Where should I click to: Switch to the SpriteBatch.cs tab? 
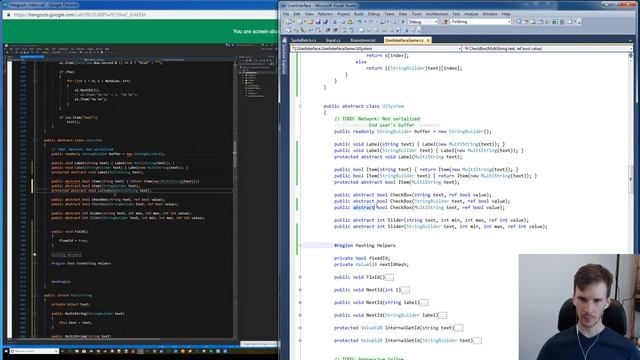pos(303,40)
